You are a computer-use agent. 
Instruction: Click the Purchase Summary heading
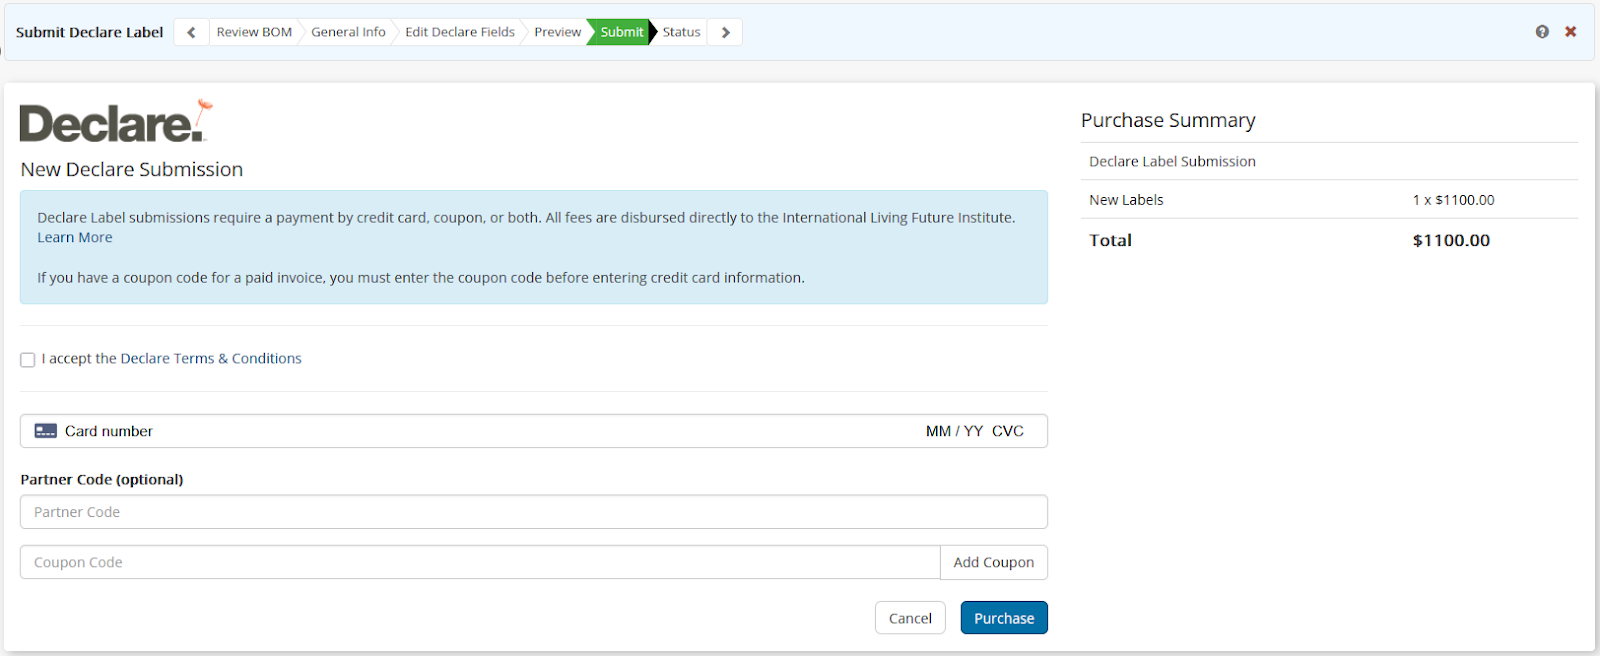[1168, 120]
